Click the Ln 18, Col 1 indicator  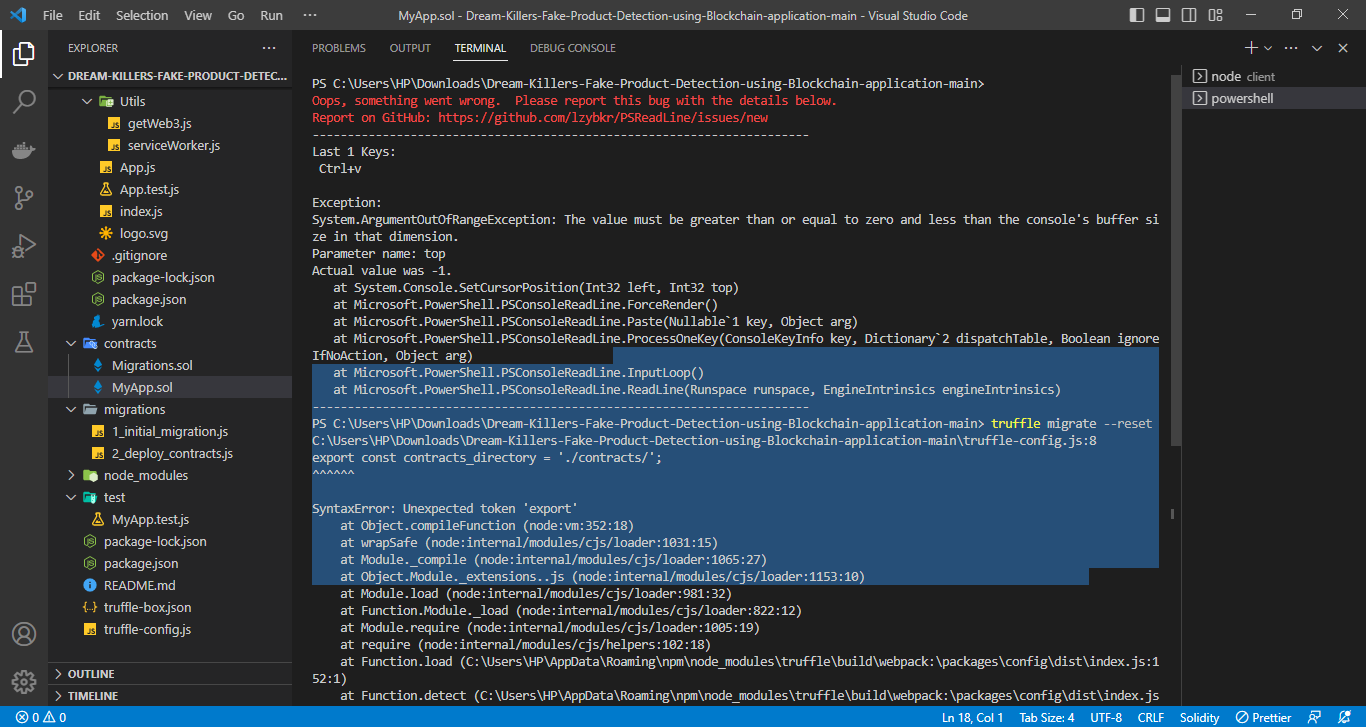point(973,717)
